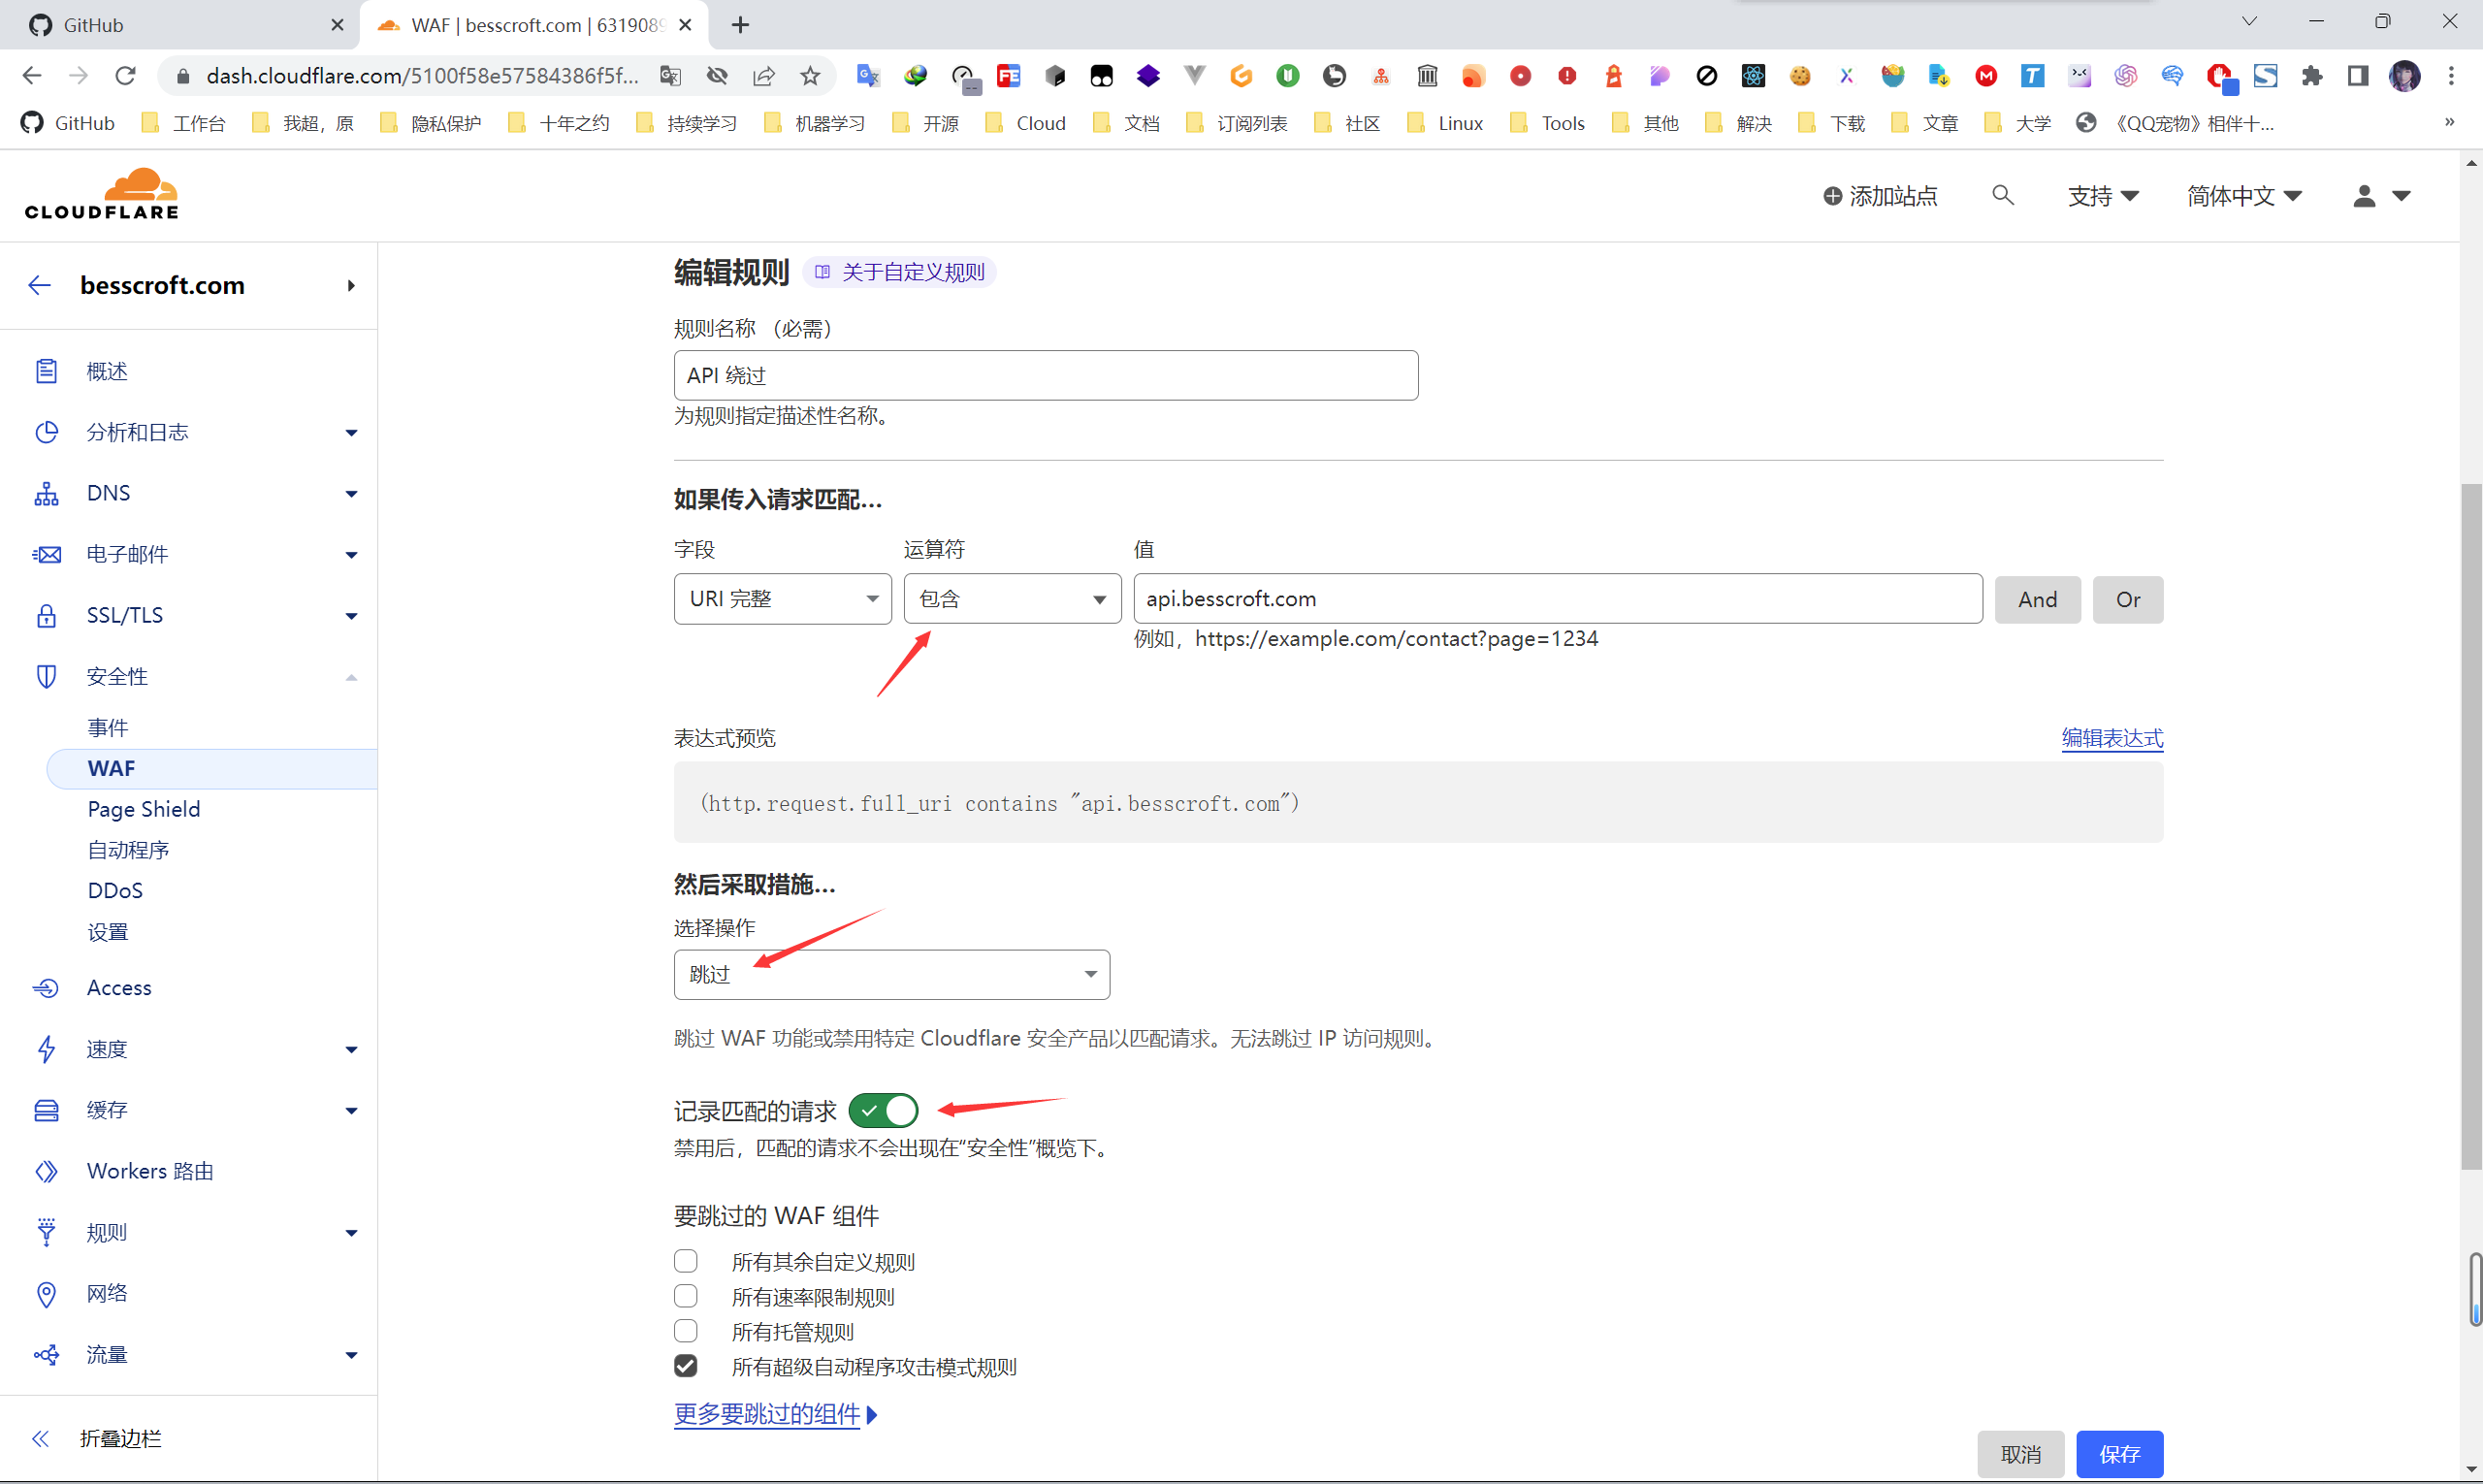This screenshot has width=2483, height=1484.
Task: Collapse the 安全性 section chevron
Action: 351,677
